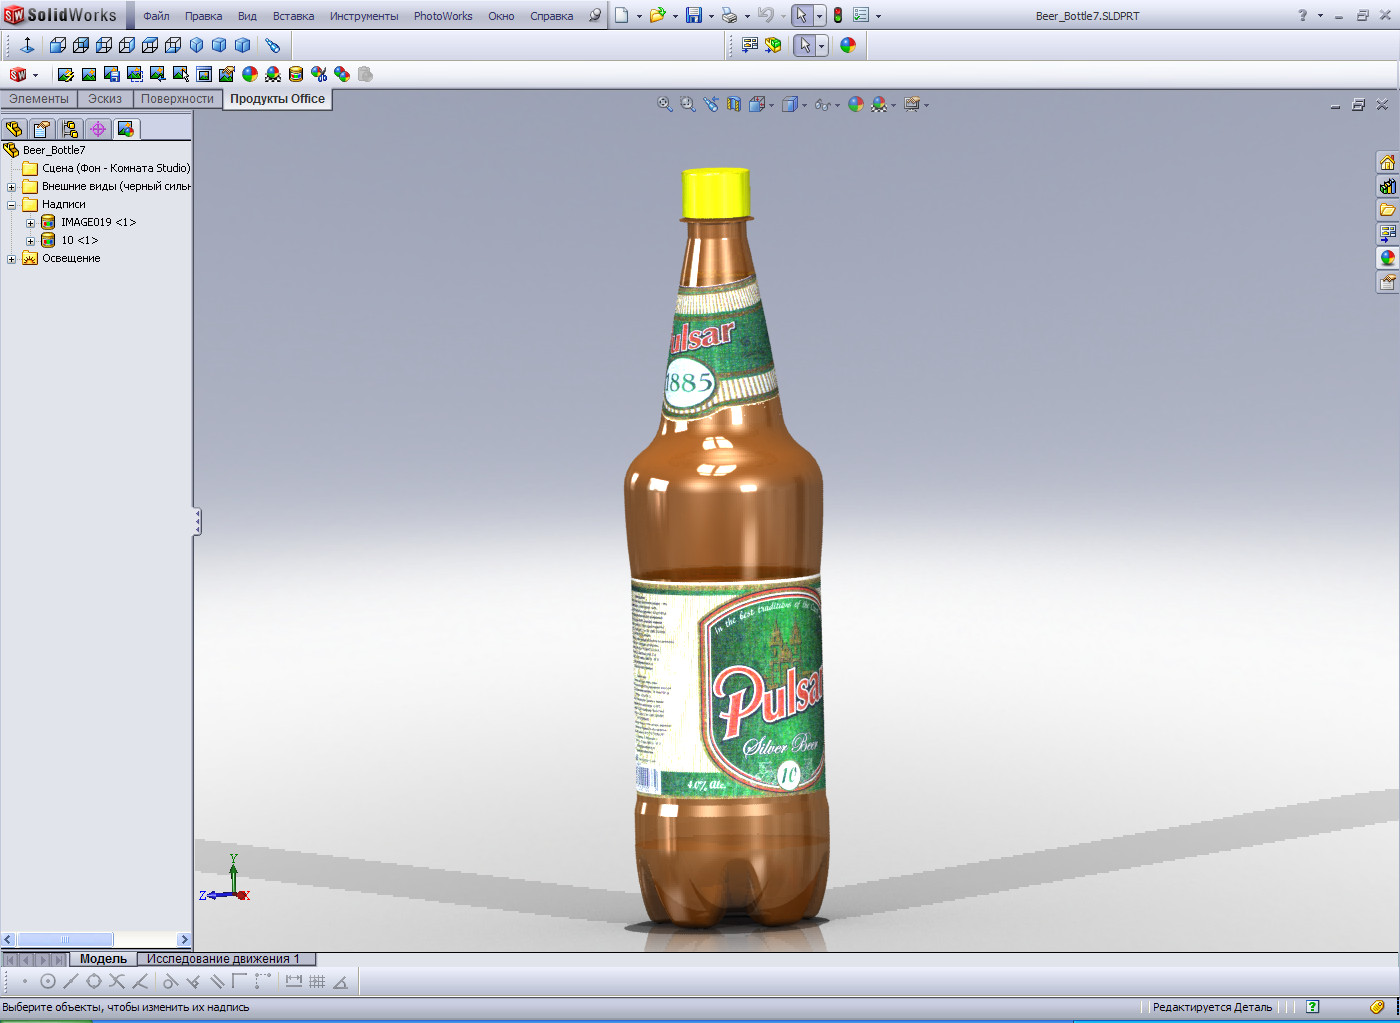Image resolution: width=1400 pixels, height=1023 pixels.
Task: Click the status bar help icon
Action: 1313,1007
